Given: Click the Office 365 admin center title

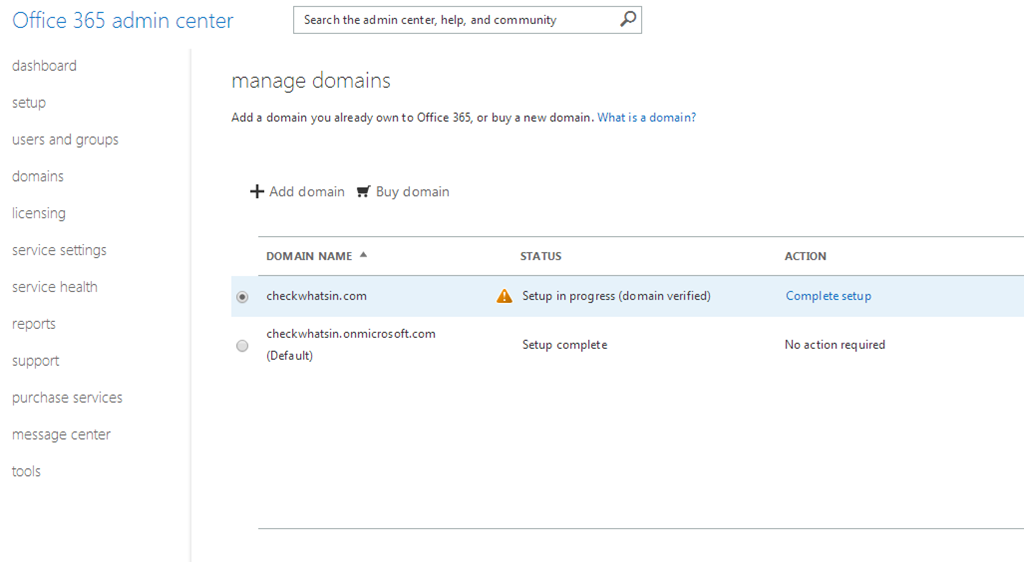Looking at the screenshot, I should click(123, 20).
